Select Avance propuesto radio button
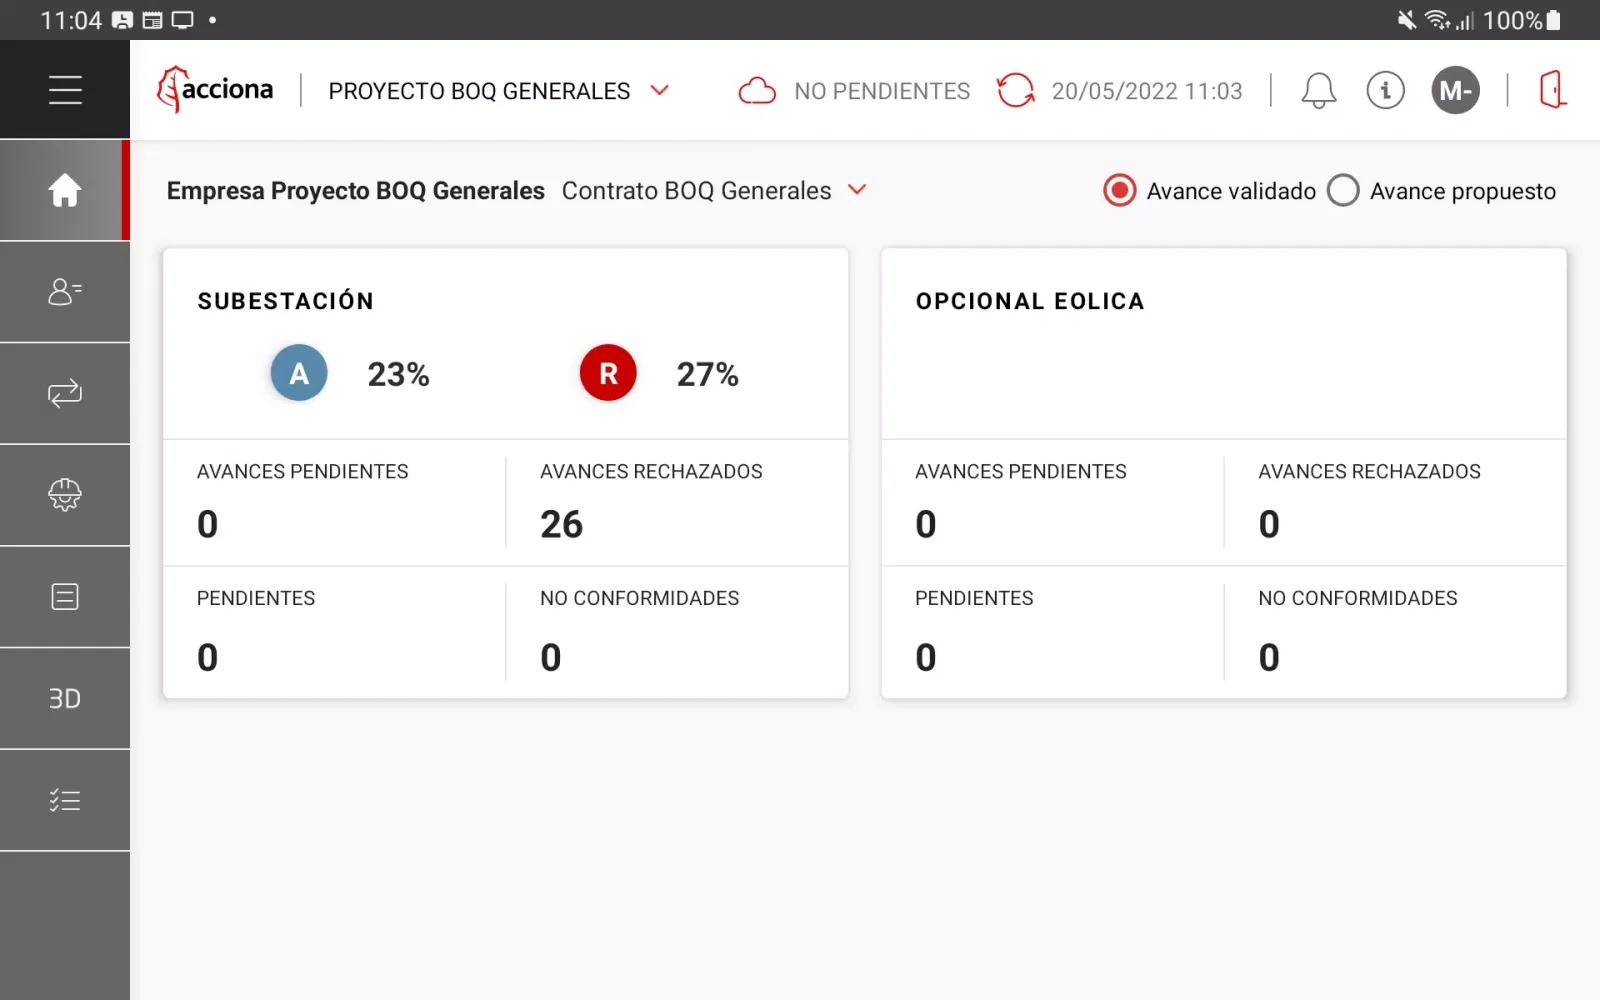Screen dimensions: 1600x1000 click(x=1343, y=190)
